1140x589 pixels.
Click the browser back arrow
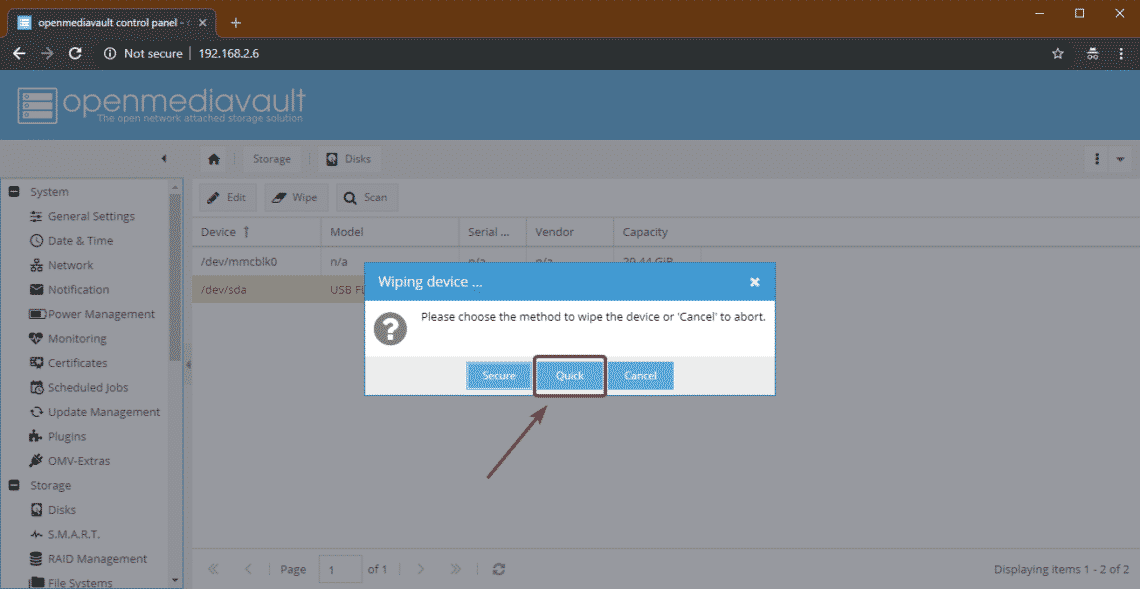[x=20, y=53]
